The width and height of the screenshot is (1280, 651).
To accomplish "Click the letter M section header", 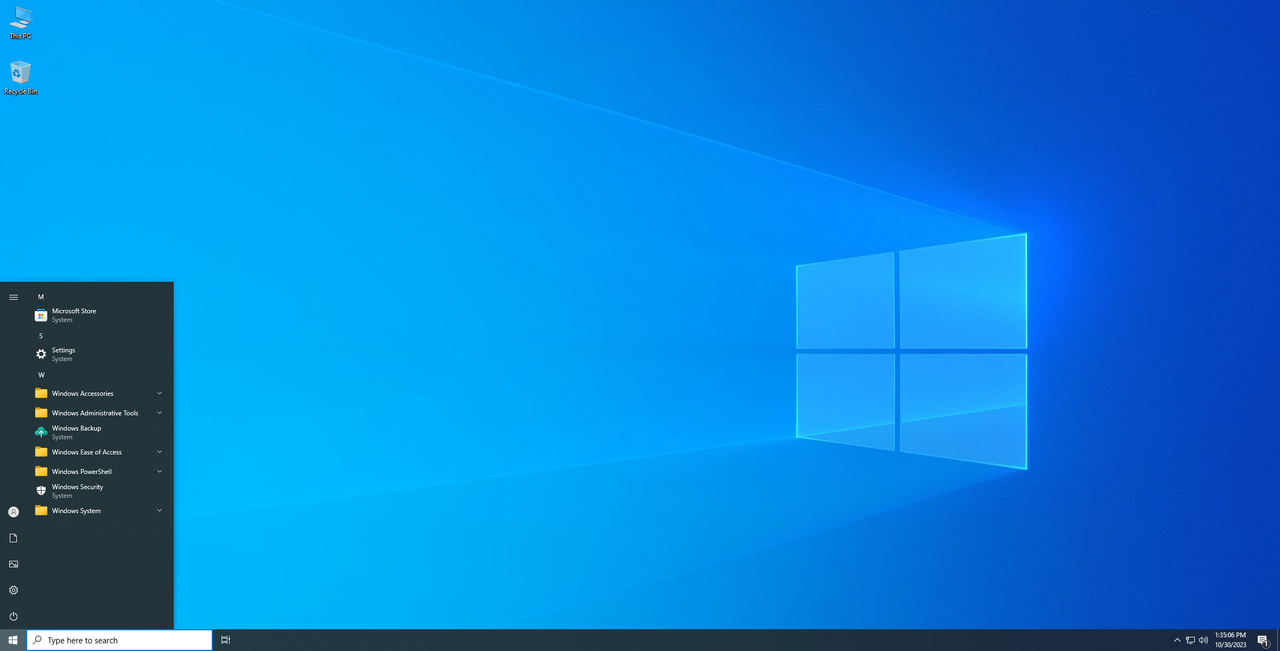I will tap(41, 297).
